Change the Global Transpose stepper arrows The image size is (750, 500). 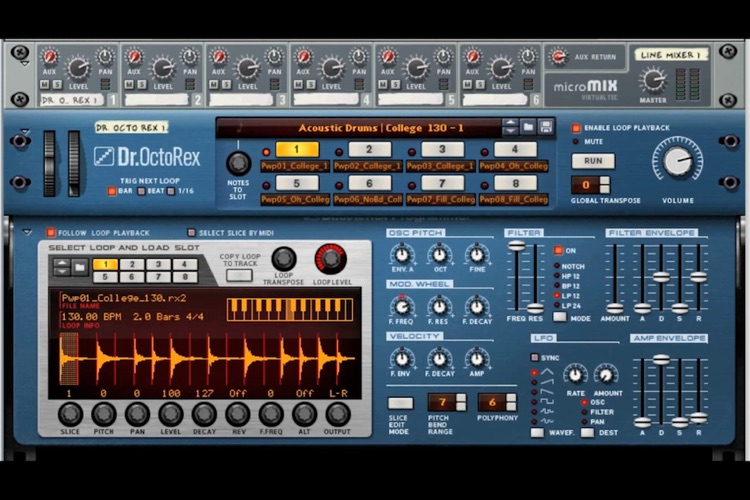605,185
